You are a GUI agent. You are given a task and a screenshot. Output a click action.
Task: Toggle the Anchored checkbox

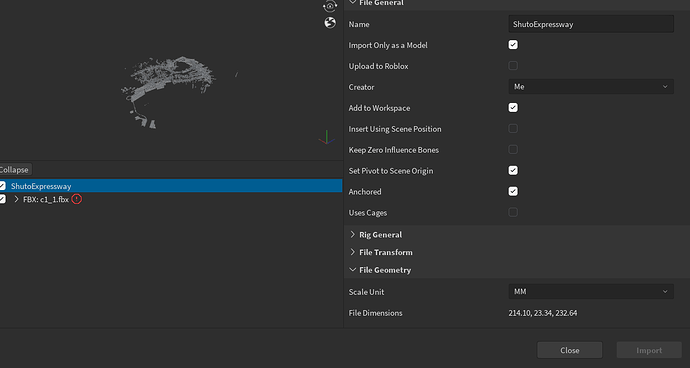click(x=513, y=191)
